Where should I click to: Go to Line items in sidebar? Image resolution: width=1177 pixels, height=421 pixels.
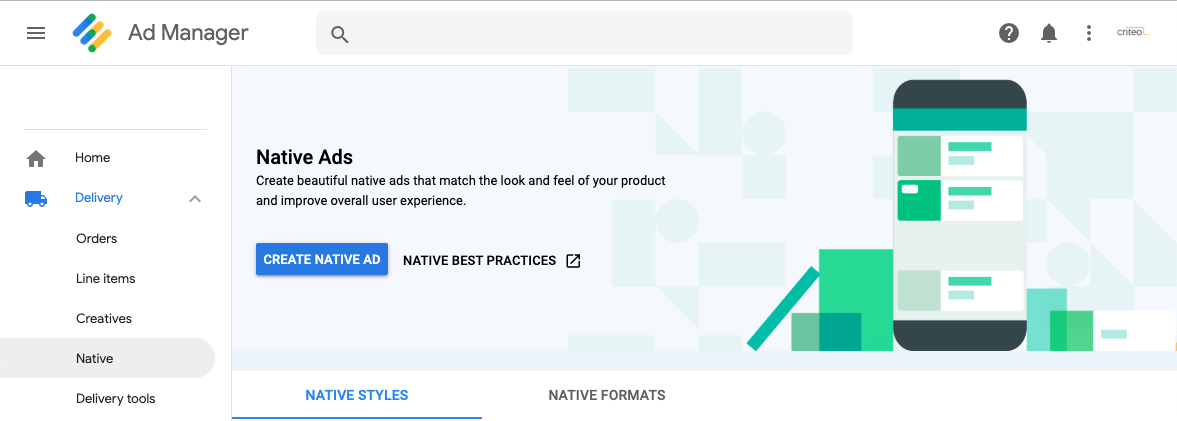pyautogui.click(x=106, y=278)
